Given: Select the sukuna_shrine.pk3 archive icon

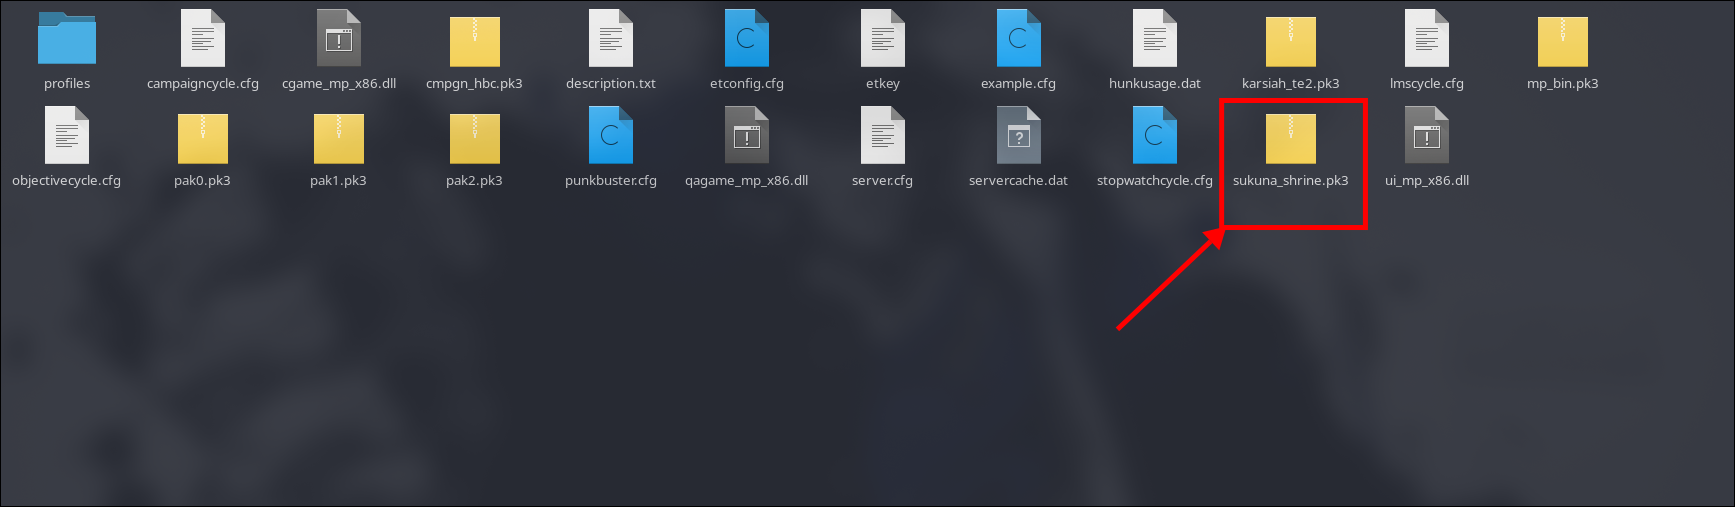Looking at the screenshot, I should pos(1291,139).
